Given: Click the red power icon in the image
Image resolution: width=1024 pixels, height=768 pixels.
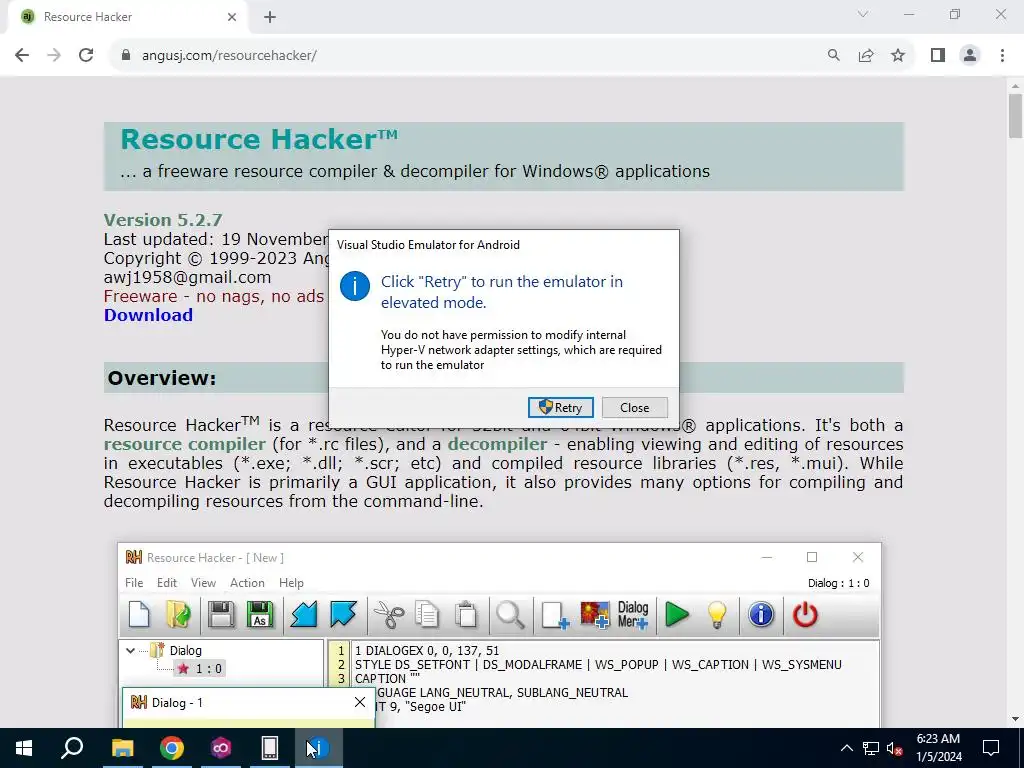Looking at the screenshot, I should coord(805,615).
